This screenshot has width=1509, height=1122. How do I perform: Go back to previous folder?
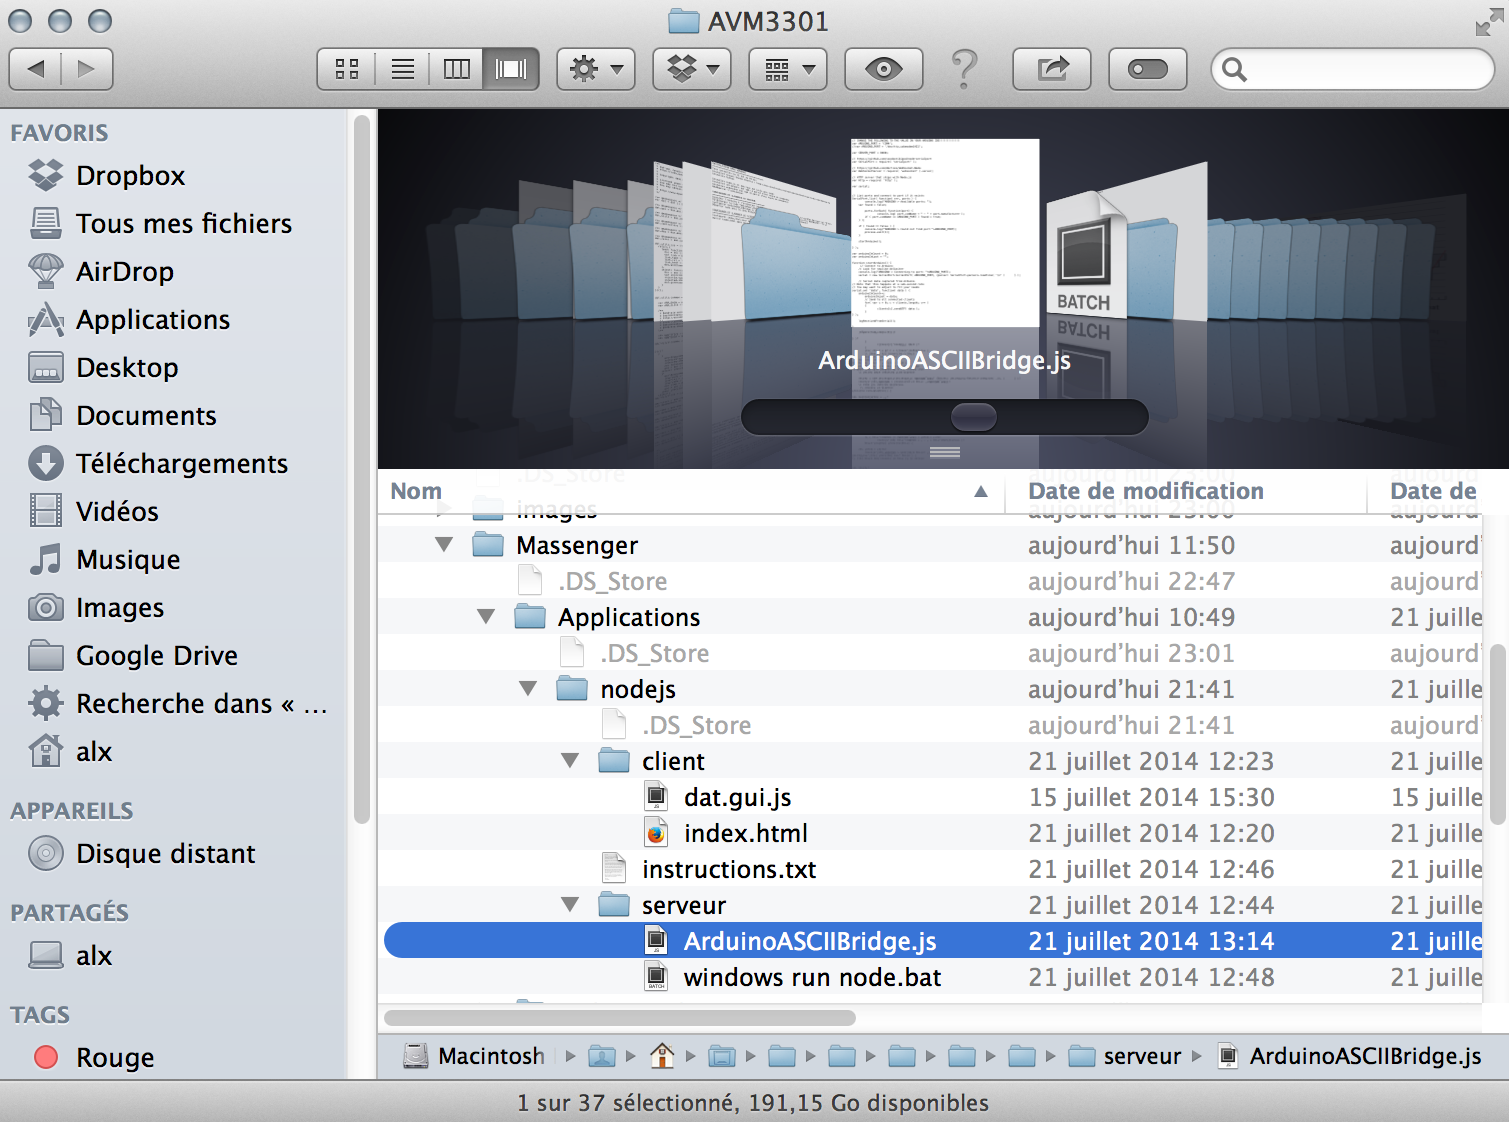click(x=36, y=69)
